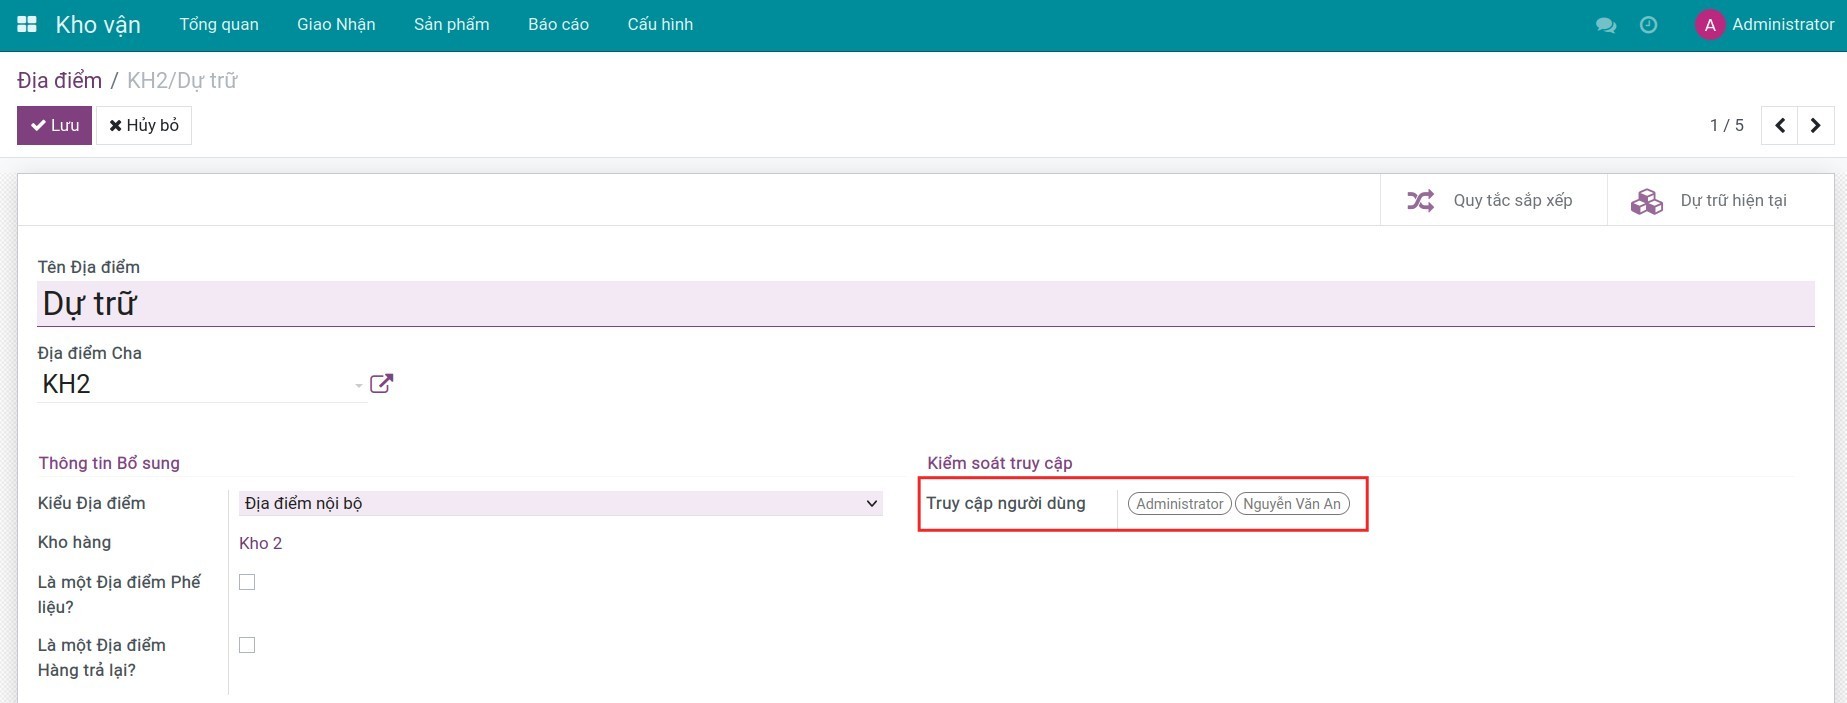Go to previous record arrow
Viewport: 1847px width, 703px height.
(x=1779, y=126)
